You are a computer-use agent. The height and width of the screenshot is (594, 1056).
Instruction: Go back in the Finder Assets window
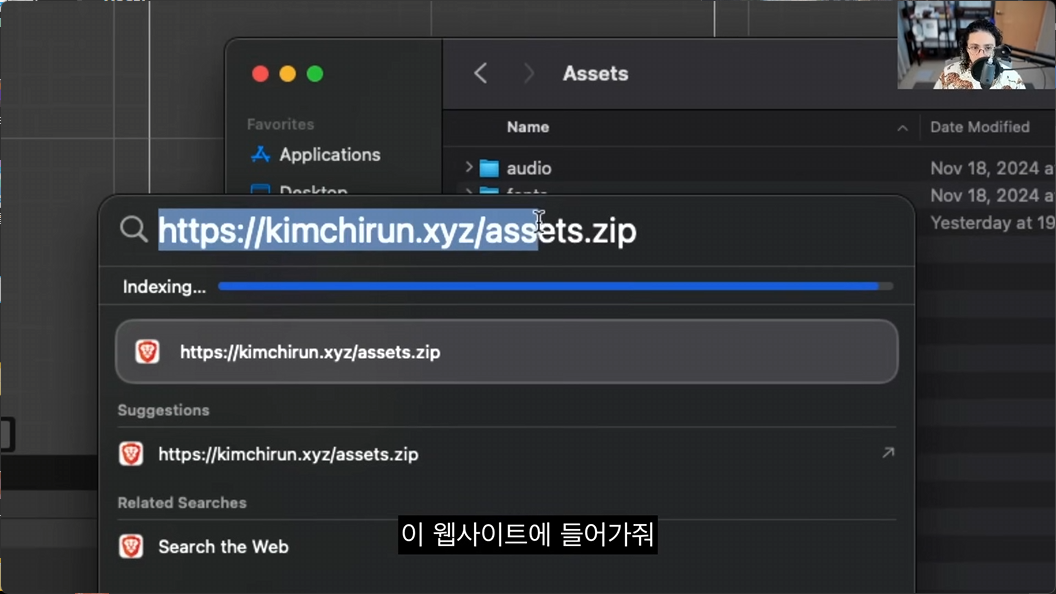pos(480,73)
